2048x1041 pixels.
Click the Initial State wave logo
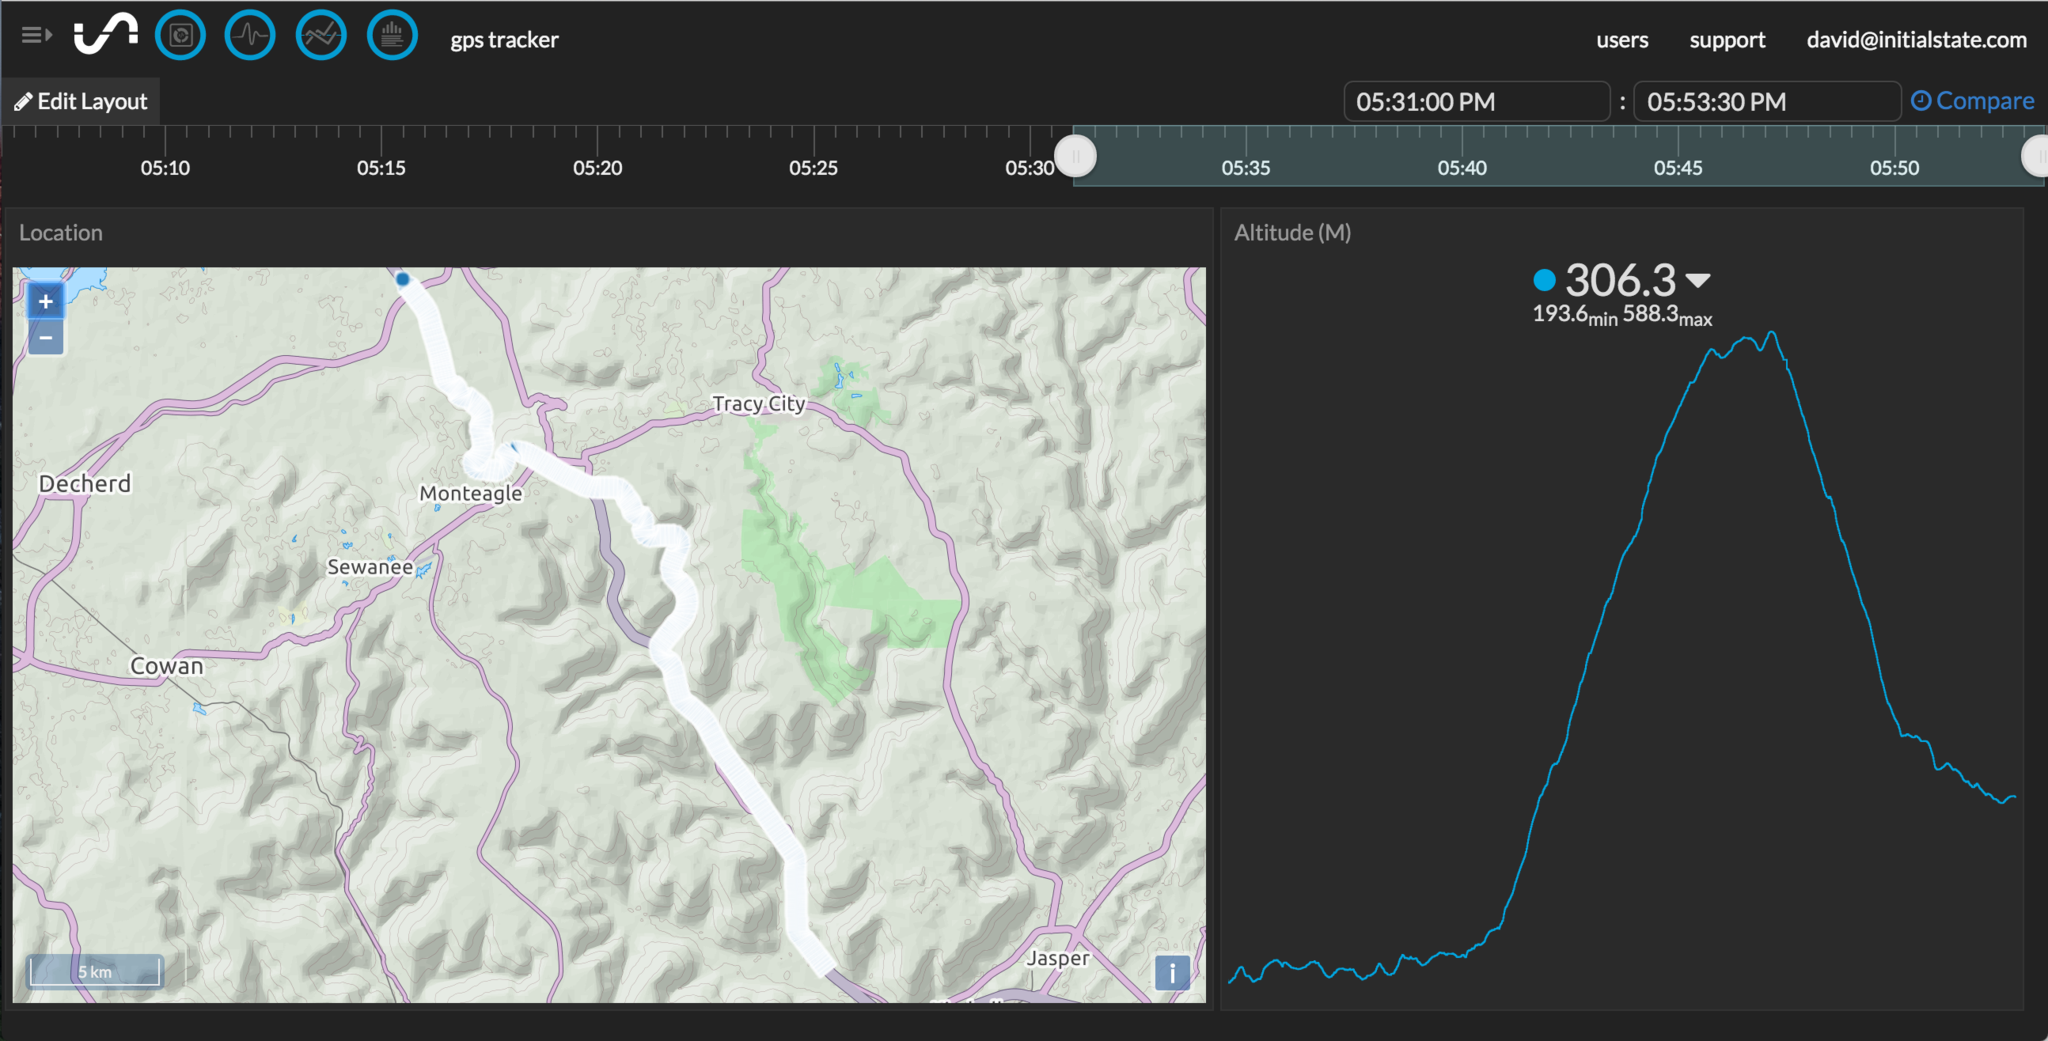click(106, 35)
